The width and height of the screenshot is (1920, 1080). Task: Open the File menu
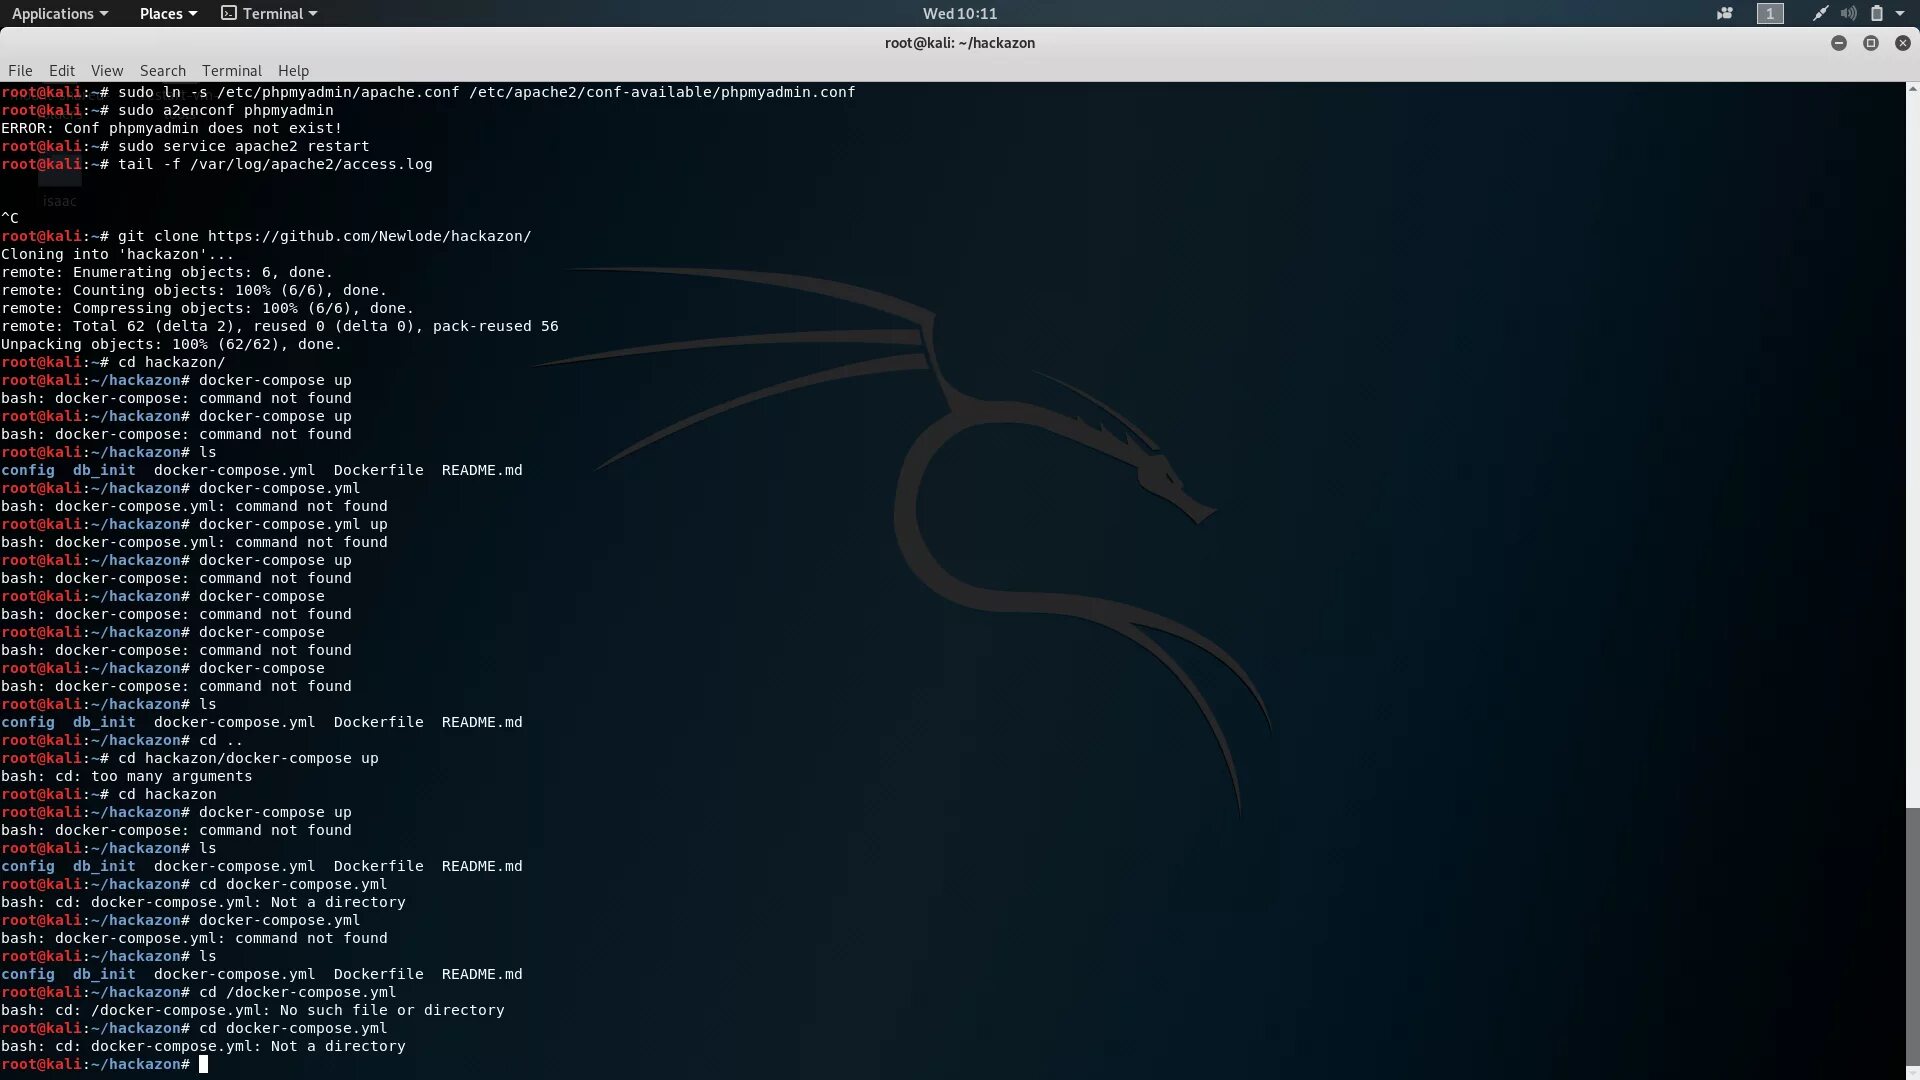click(20, 70)
